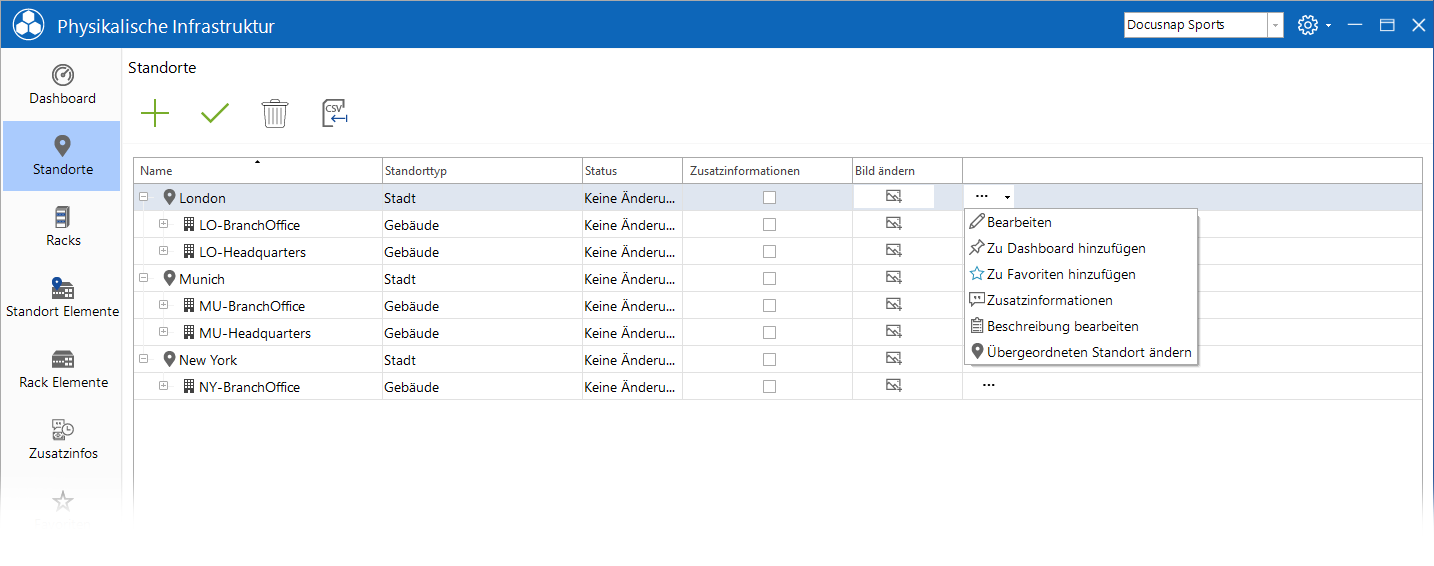
Task: Select Übergeordneten Standort ändern menu entry
Action: (x=1080, y=352)
